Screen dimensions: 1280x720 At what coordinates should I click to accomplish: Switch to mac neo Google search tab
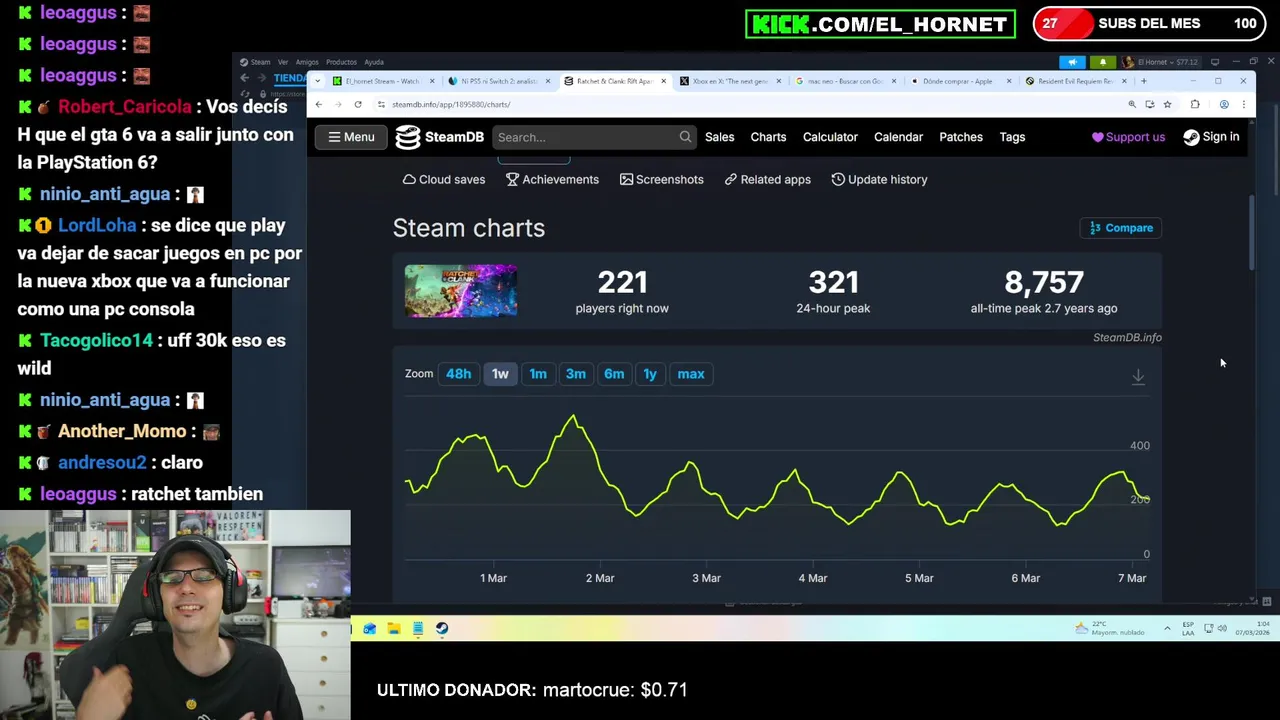(x=845, y=81)
